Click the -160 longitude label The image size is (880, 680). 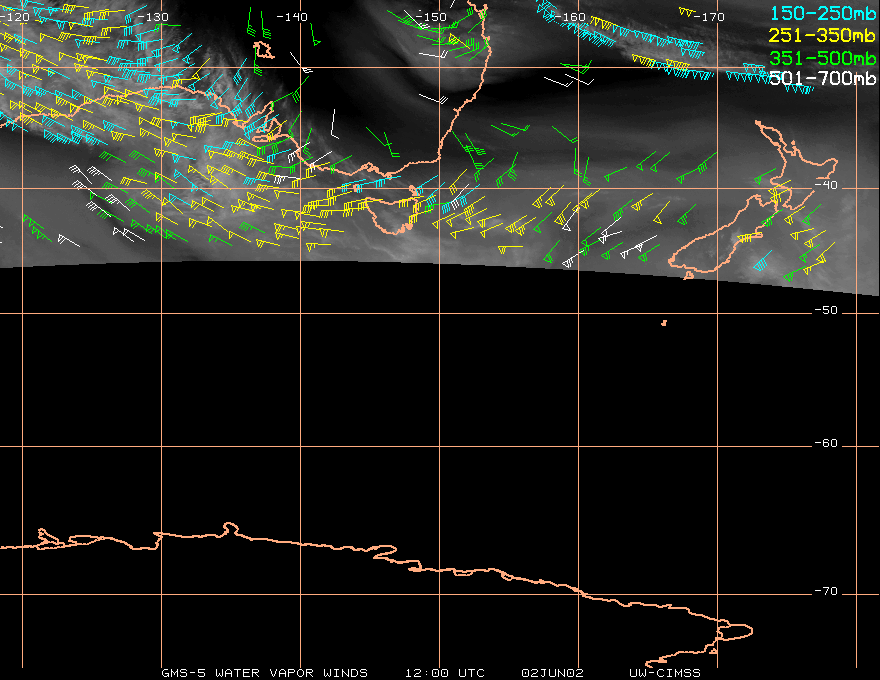point(570,17)
